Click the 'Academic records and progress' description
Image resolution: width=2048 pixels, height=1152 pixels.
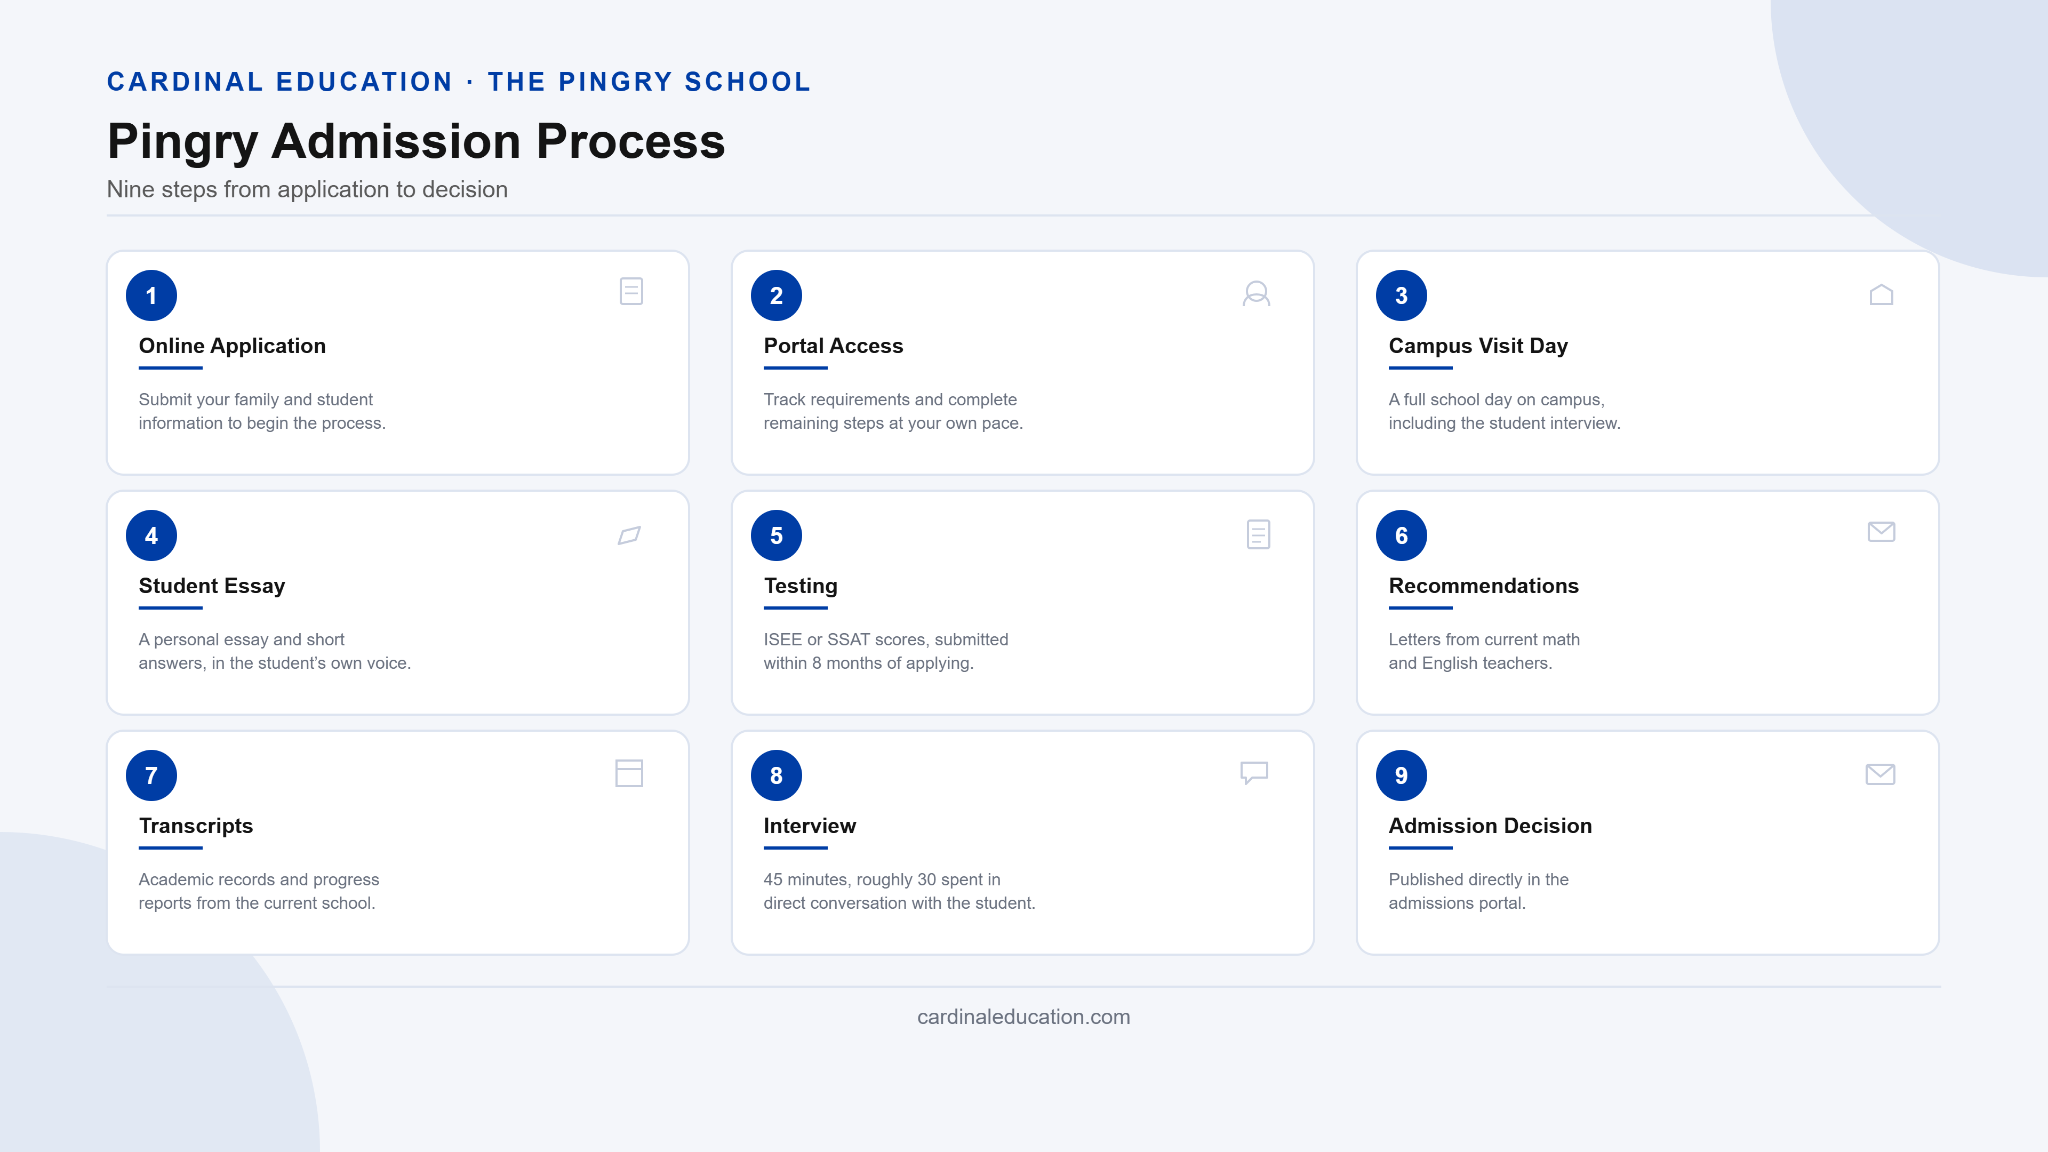(x=259, y=891)
